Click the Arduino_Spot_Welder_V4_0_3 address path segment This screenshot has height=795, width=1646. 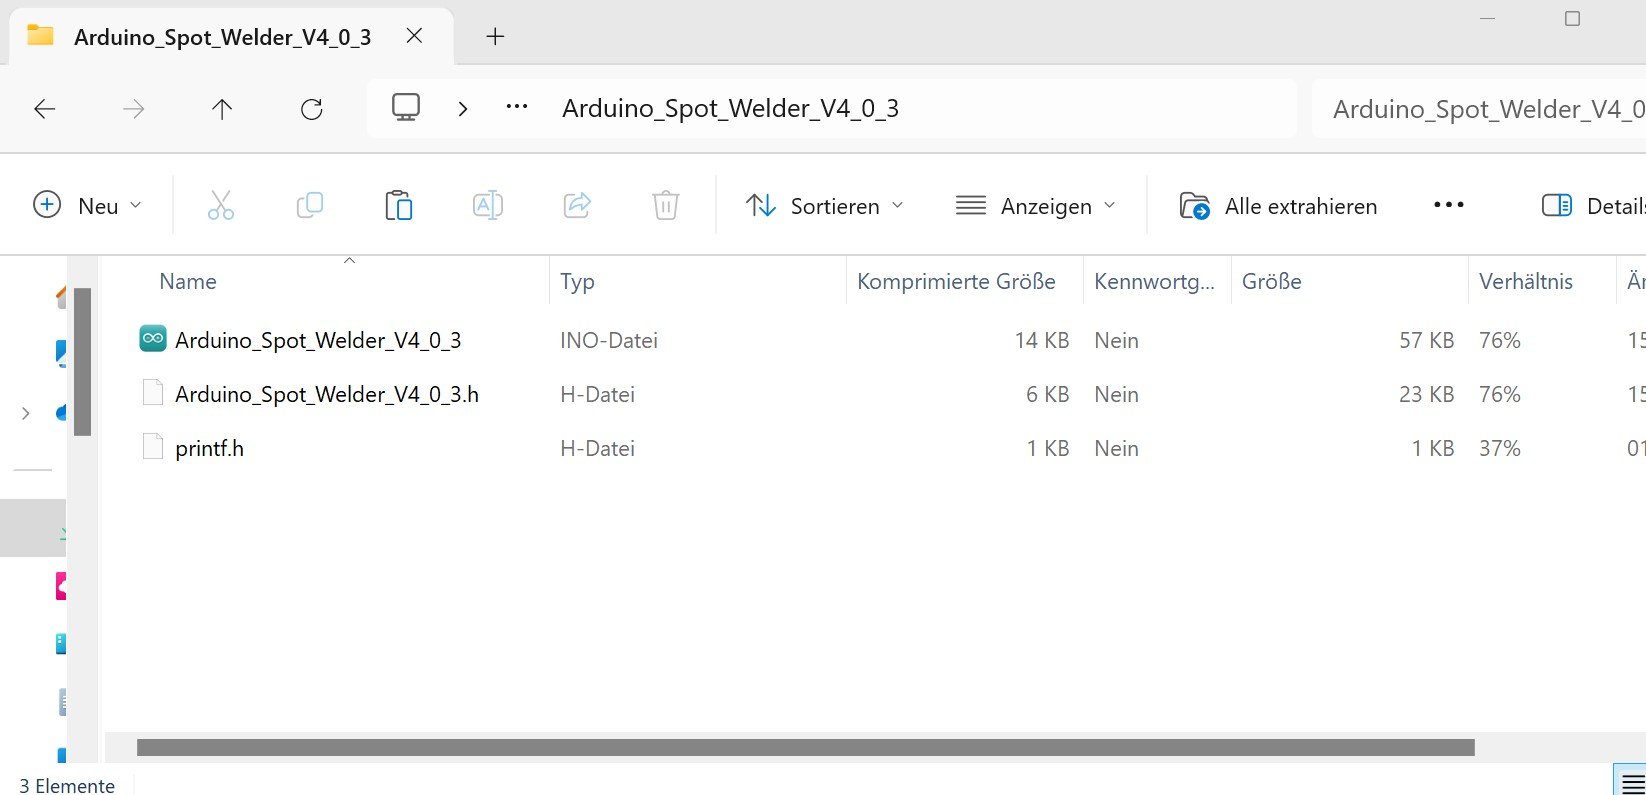(x=730, y=108)
